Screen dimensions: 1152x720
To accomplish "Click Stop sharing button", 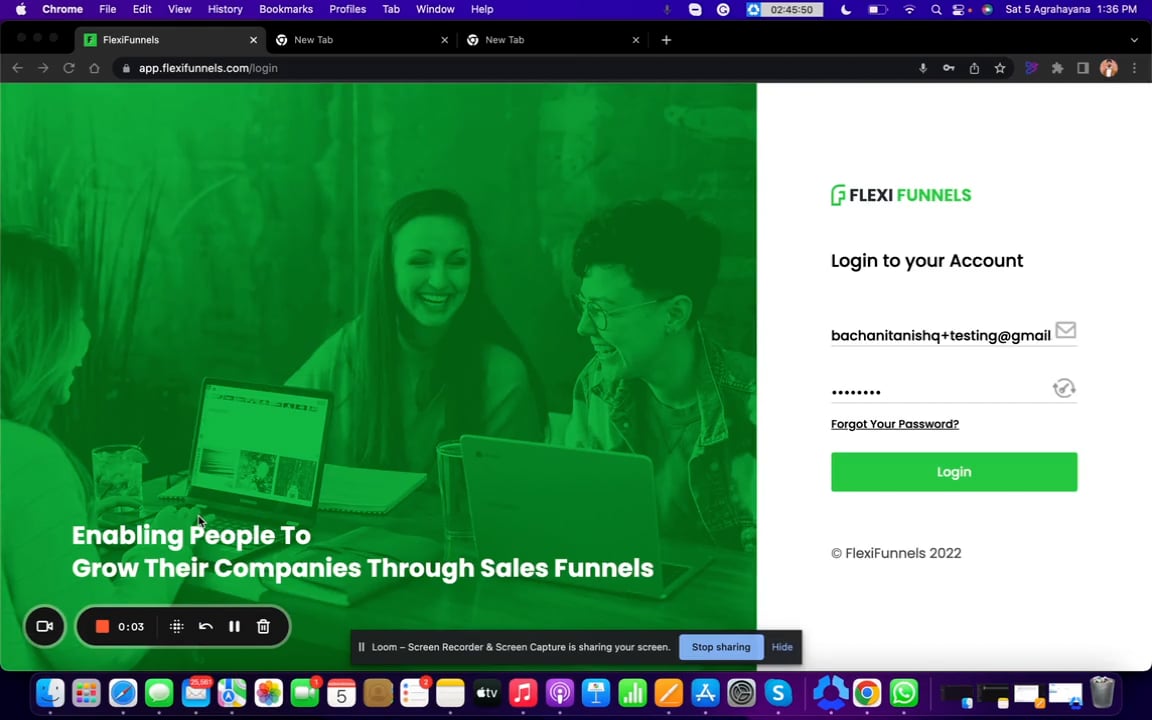I will pos(721,647).
